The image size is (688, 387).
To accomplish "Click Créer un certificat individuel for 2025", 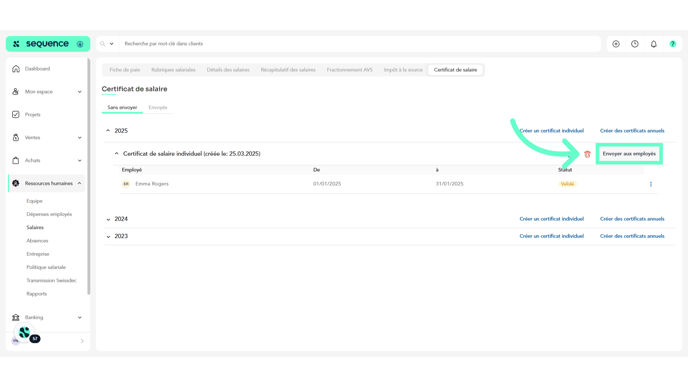I will click(x=552, y=131).
